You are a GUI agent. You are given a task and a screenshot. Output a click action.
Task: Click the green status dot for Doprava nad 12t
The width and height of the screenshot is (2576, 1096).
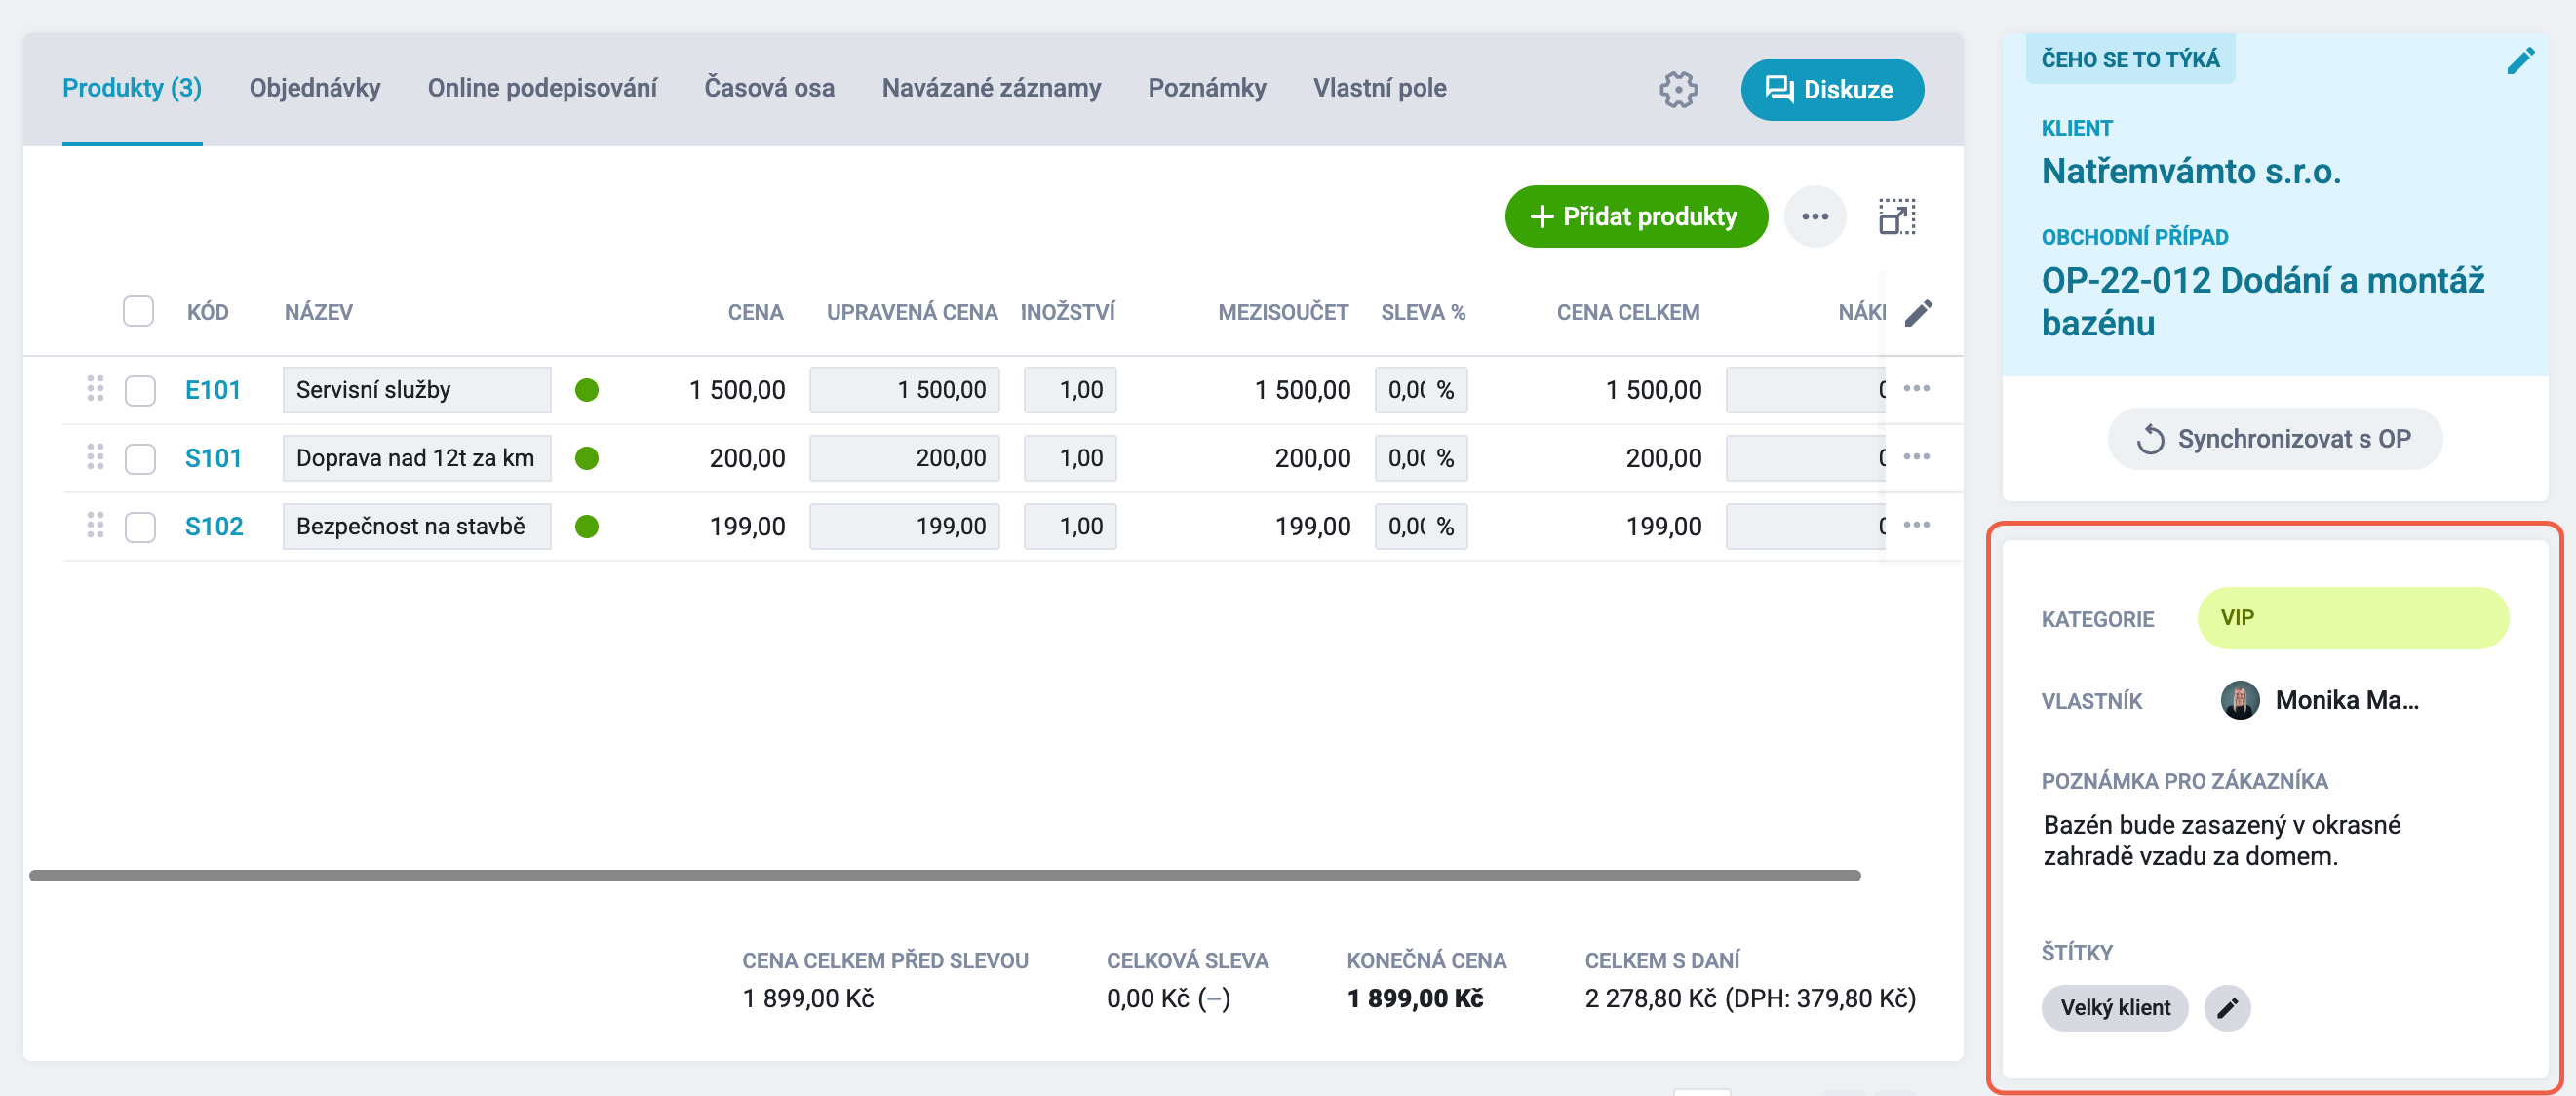coord(587,458)
